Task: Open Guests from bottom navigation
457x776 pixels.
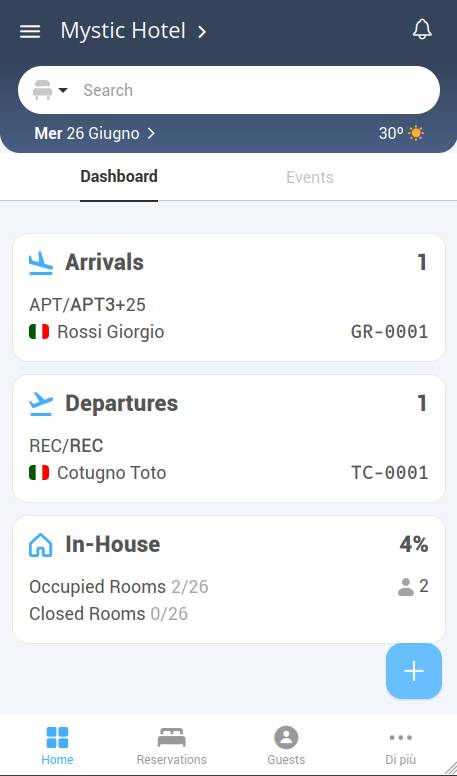Action: (x=286, y=746)
